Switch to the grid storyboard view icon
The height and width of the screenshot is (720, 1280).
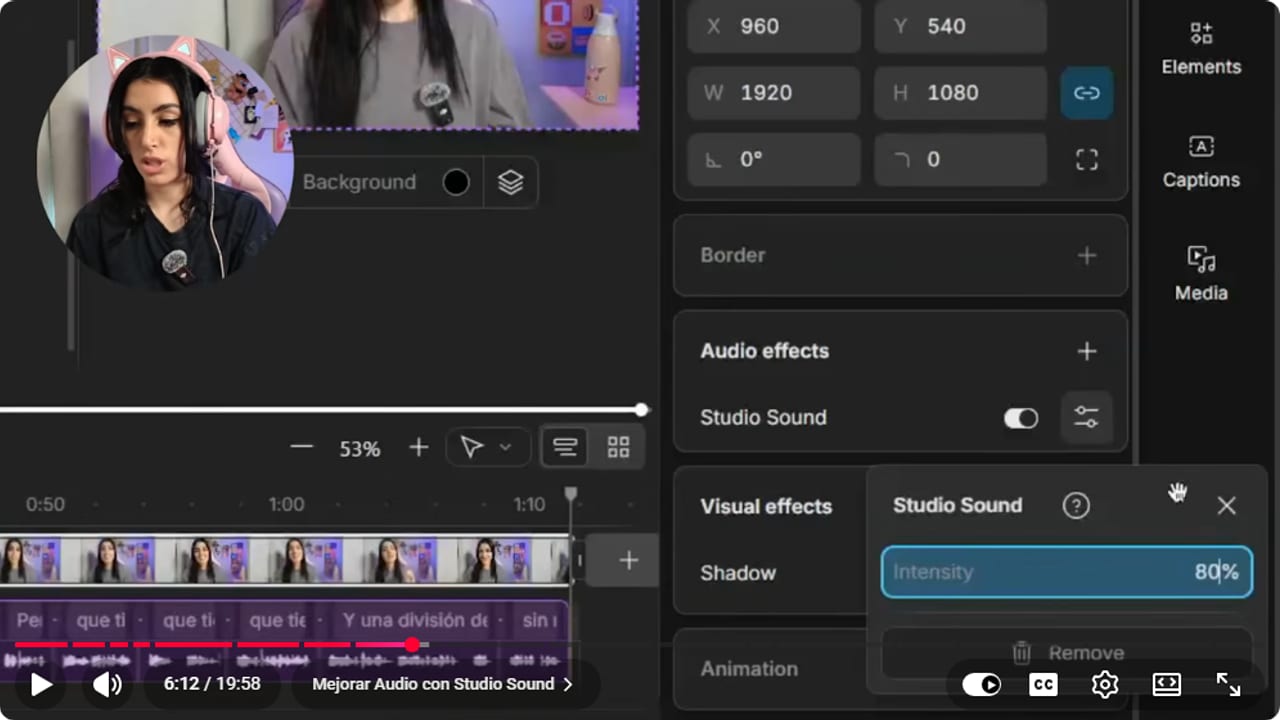(x=619, y=448)
